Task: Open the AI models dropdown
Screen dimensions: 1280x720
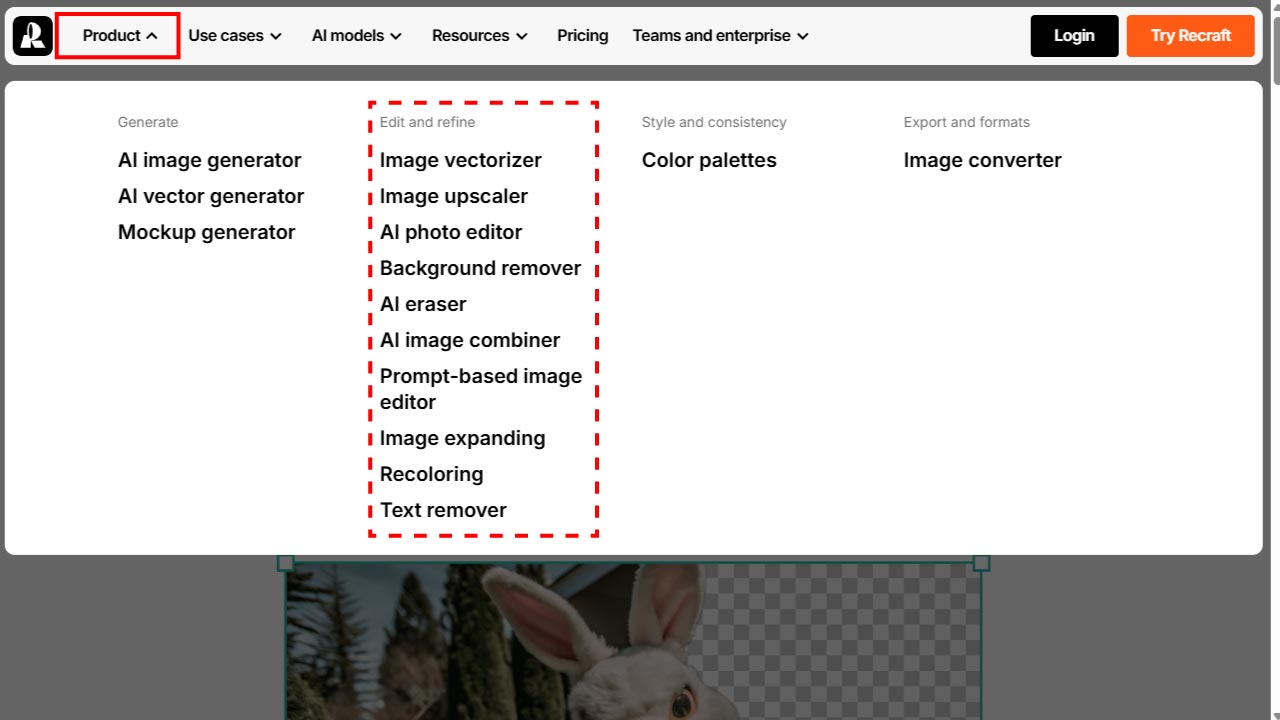Action: (x=357, y=36)
